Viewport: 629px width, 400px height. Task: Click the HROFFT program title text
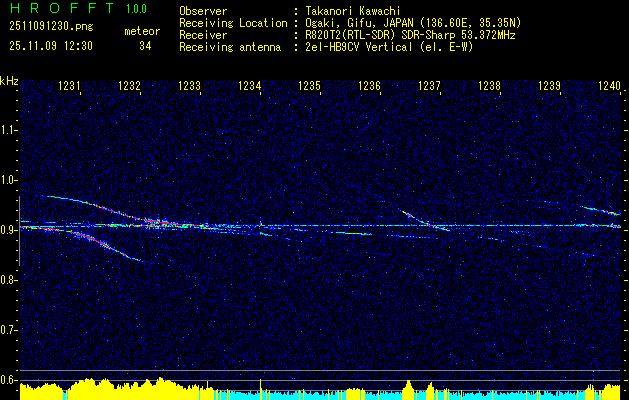point(62,8)
